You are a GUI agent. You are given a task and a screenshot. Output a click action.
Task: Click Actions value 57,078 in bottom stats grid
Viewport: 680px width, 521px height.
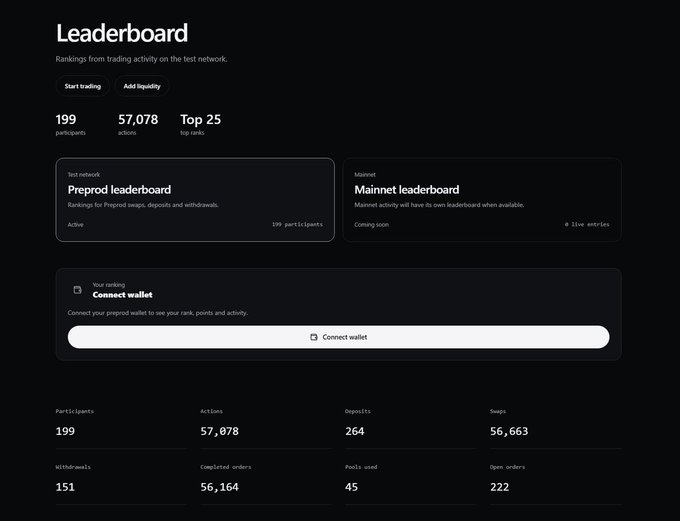[219, 431]
